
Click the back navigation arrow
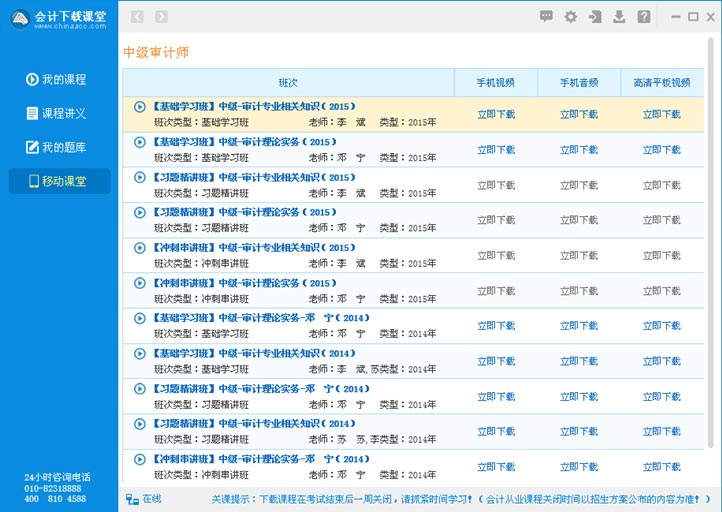pos(137,17)
